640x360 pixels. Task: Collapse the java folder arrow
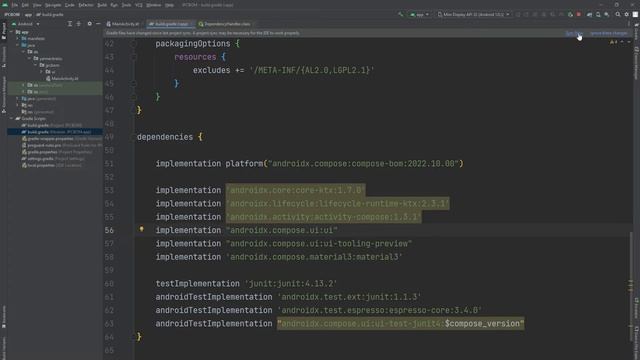click(x=18, y=45)
